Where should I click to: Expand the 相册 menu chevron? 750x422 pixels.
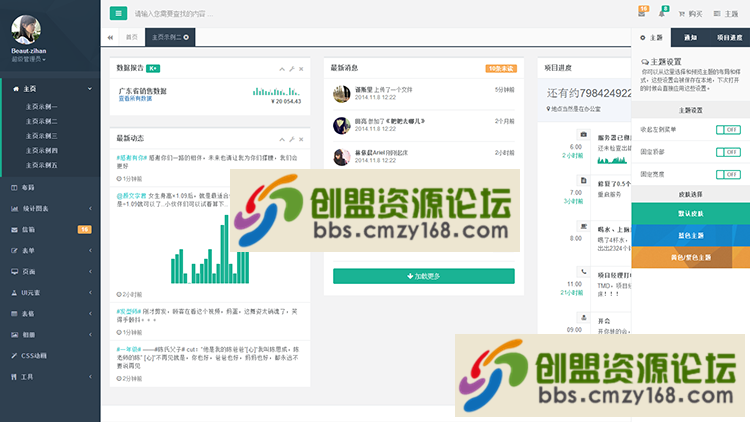pyautogui.click(x=90, y=335)
